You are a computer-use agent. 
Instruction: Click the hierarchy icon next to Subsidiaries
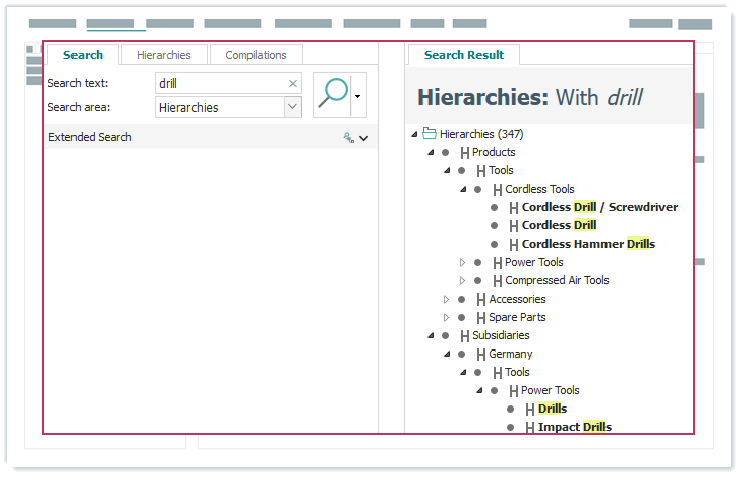(464, 336)
